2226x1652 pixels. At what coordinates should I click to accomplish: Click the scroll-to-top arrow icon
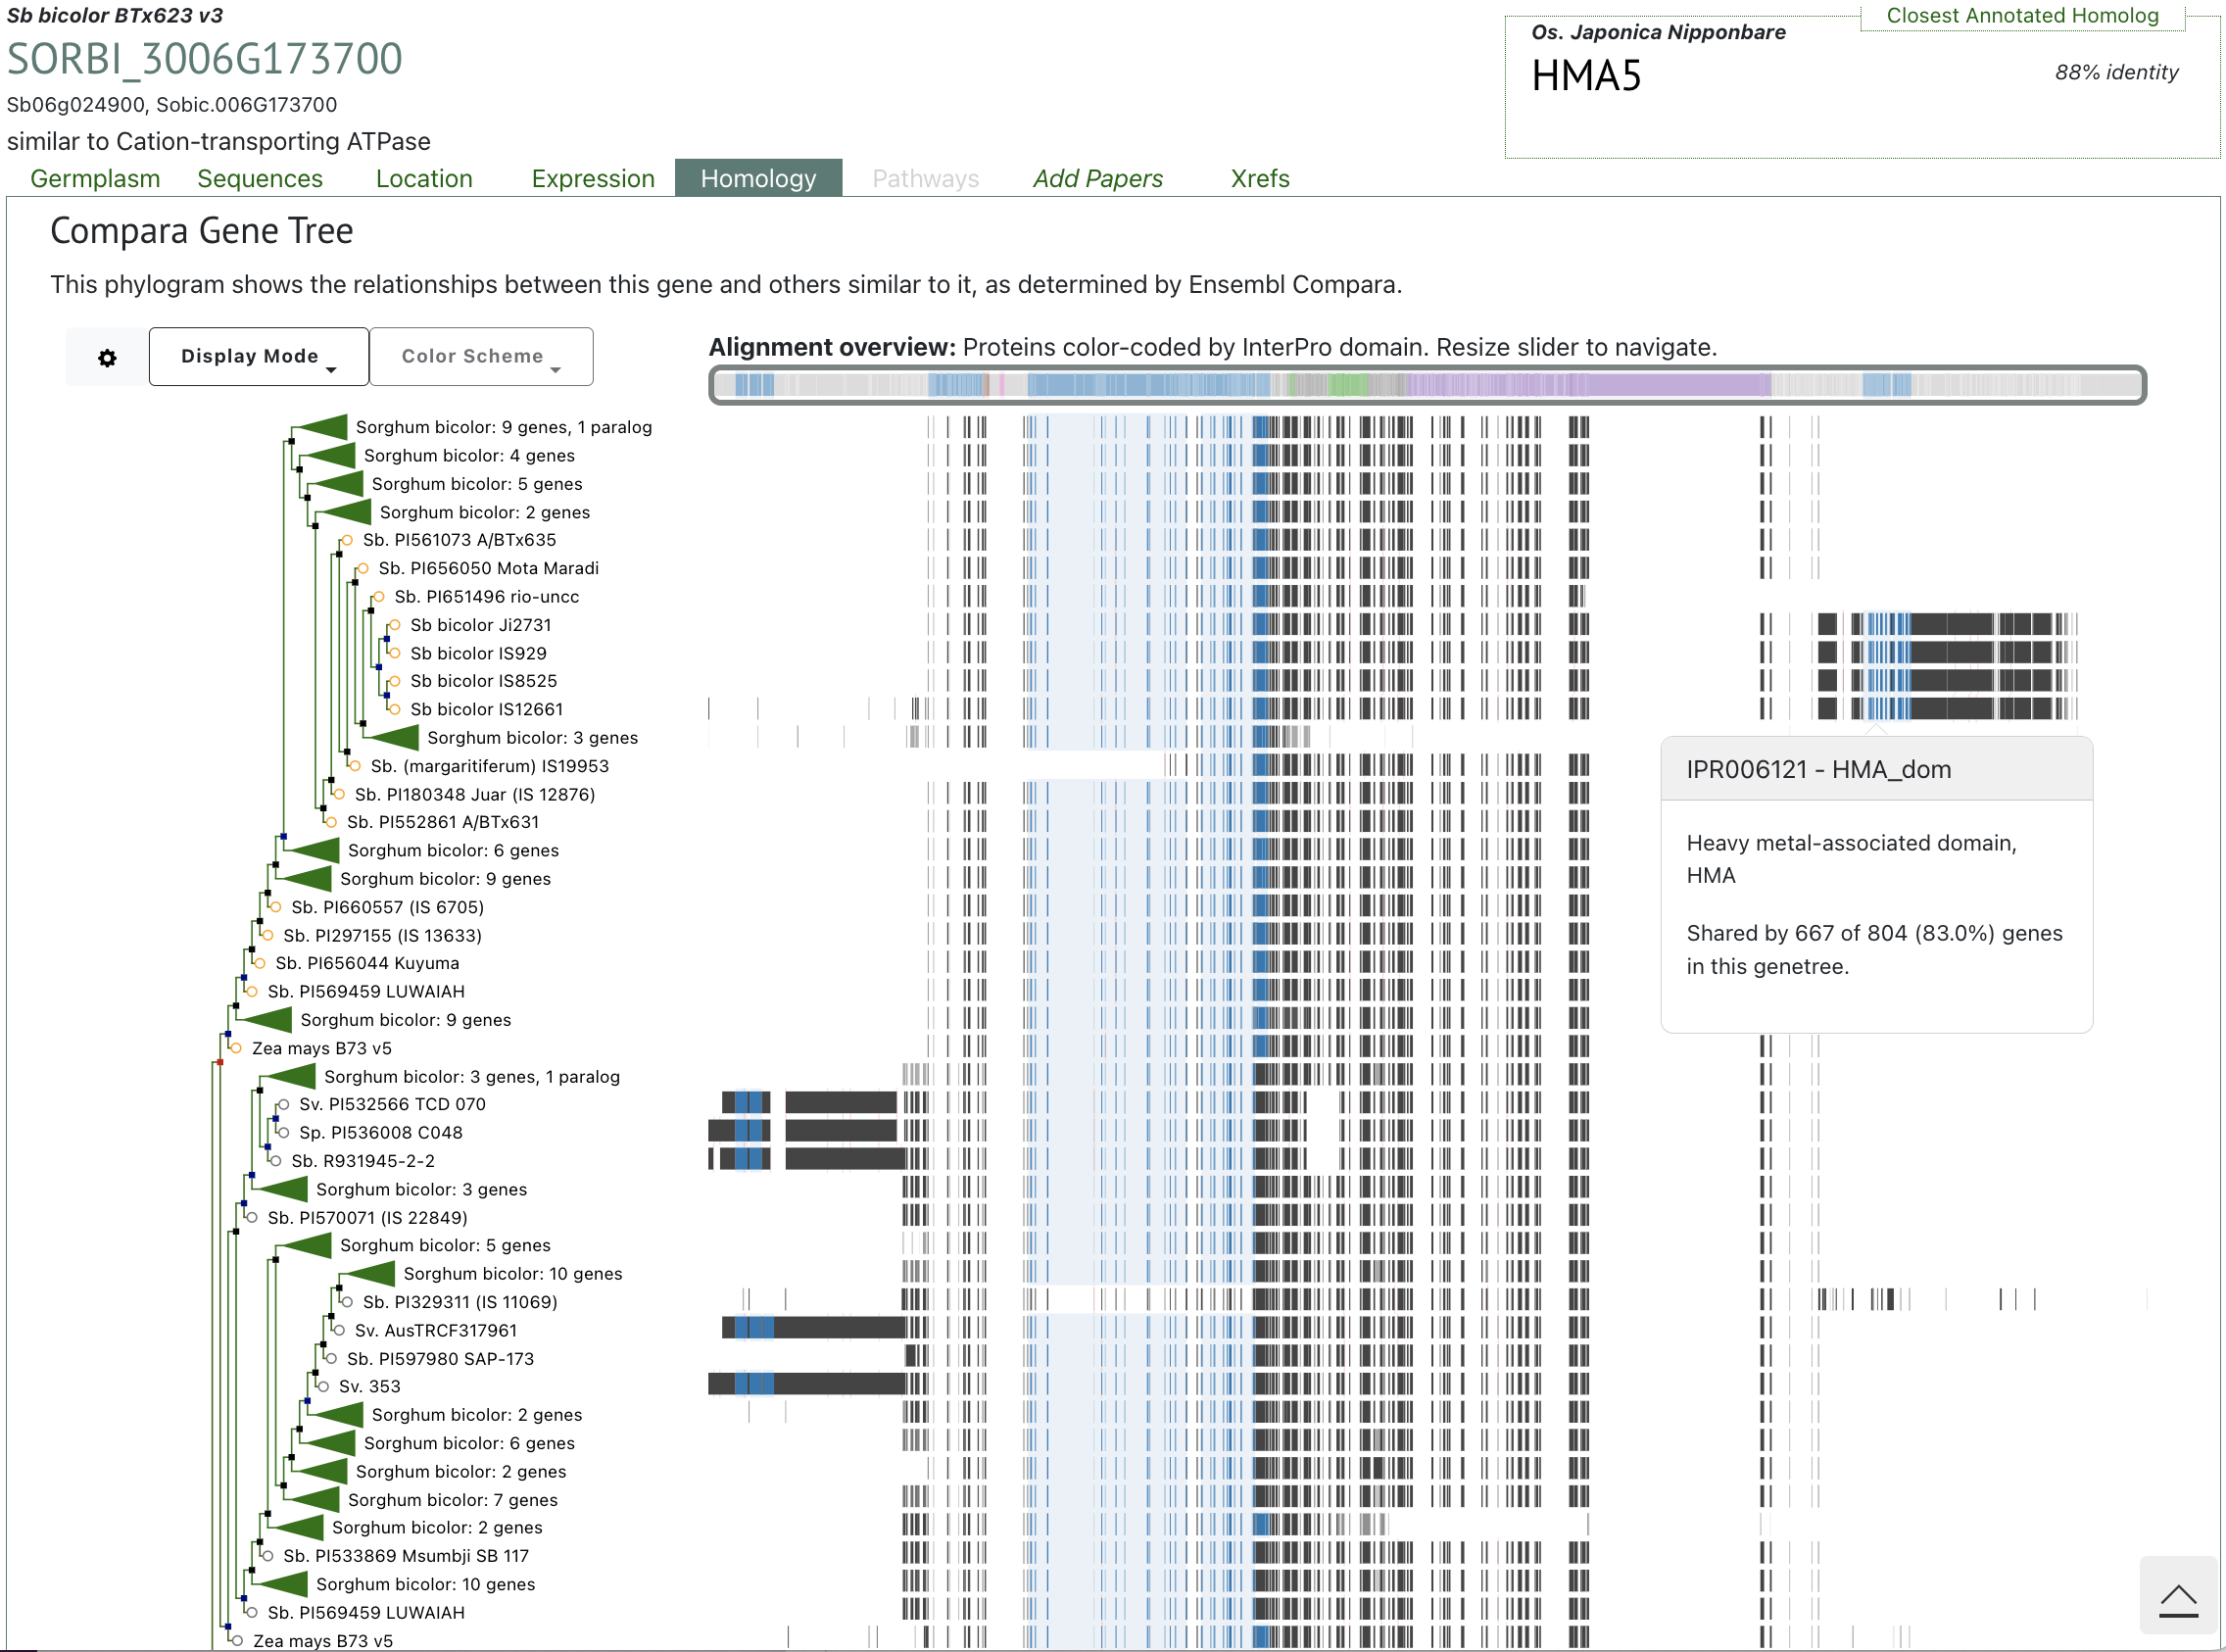click(x=2177, y=1599)
